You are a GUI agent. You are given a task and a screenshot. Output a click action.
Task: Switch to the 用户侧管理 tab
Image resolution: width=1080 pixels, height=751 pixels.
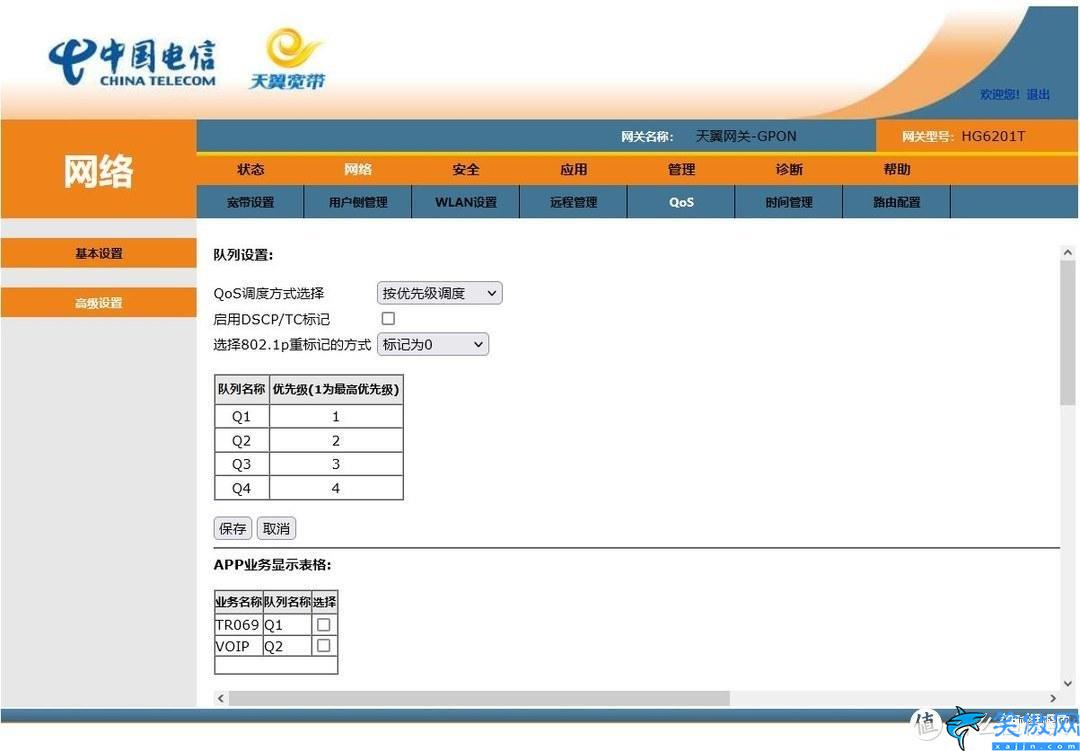[x=358, y=203]
